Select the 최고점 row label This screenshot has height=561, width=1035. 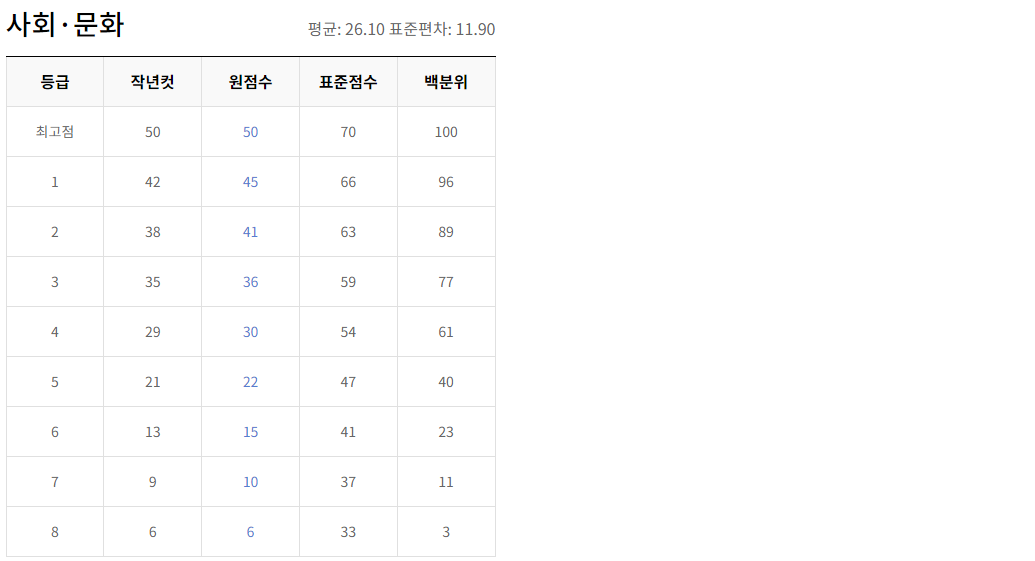point(55,132)
